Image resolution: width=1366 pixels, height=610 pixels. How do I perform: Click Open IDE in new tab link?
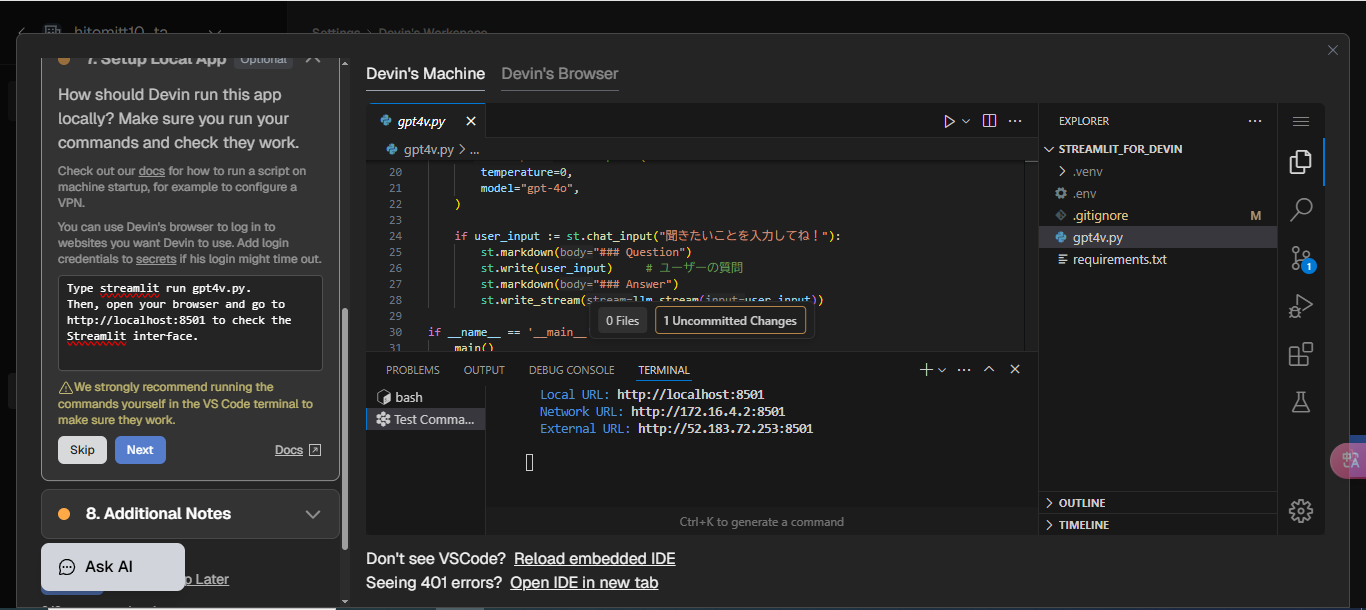(584, 583)
